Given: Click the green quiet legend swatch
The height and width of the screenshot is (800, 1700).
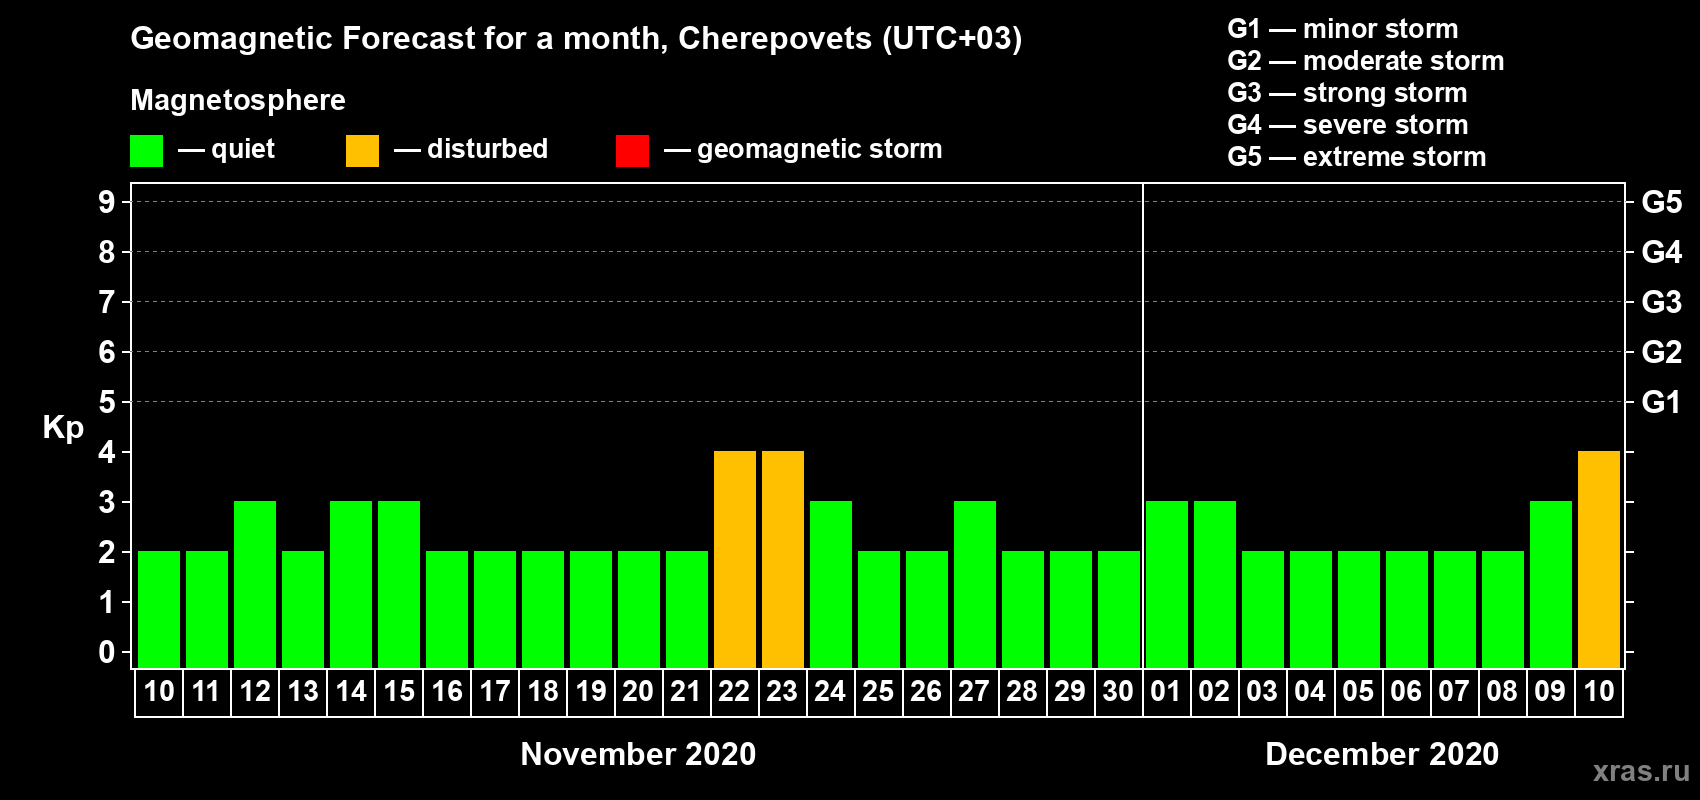Looking at the screenshot, I should pos(146,151).
